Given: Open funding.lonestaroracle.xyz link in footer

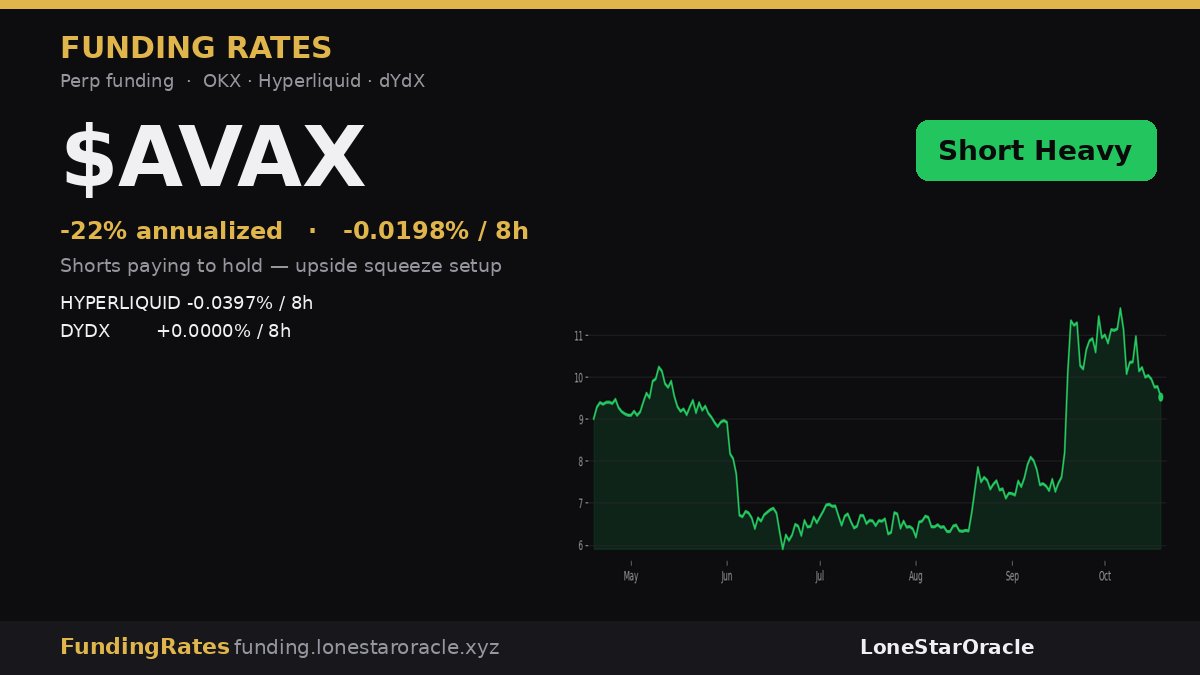Looking at the screenshot, I should tap(366, 648).
